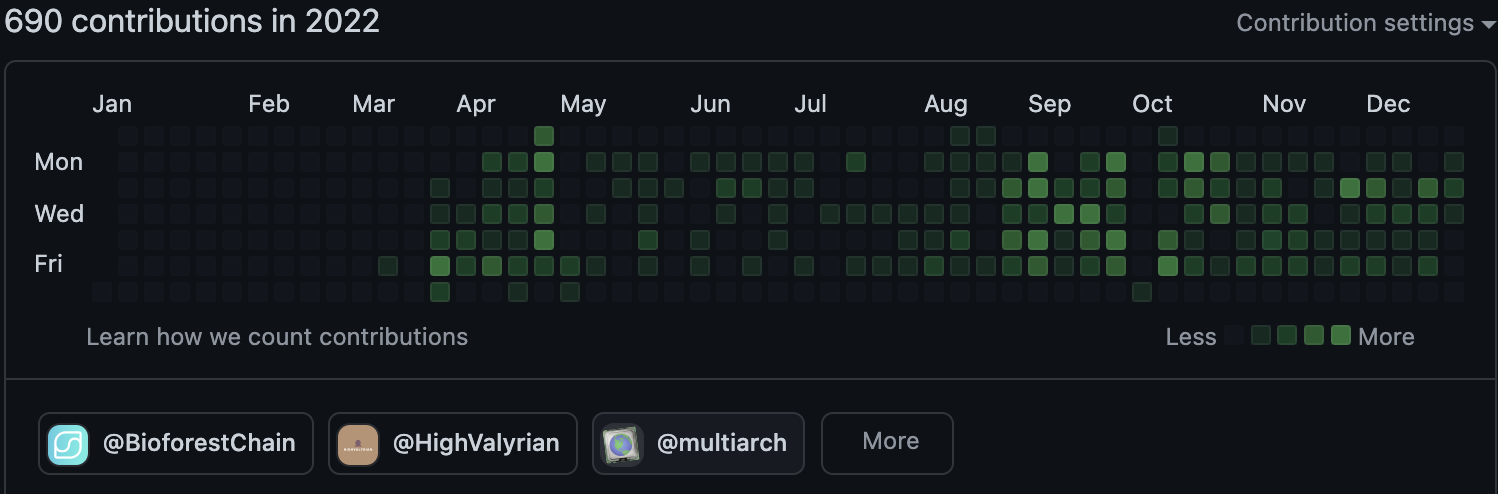Click the 'Fri' weekday label

(x=49, y=263)
